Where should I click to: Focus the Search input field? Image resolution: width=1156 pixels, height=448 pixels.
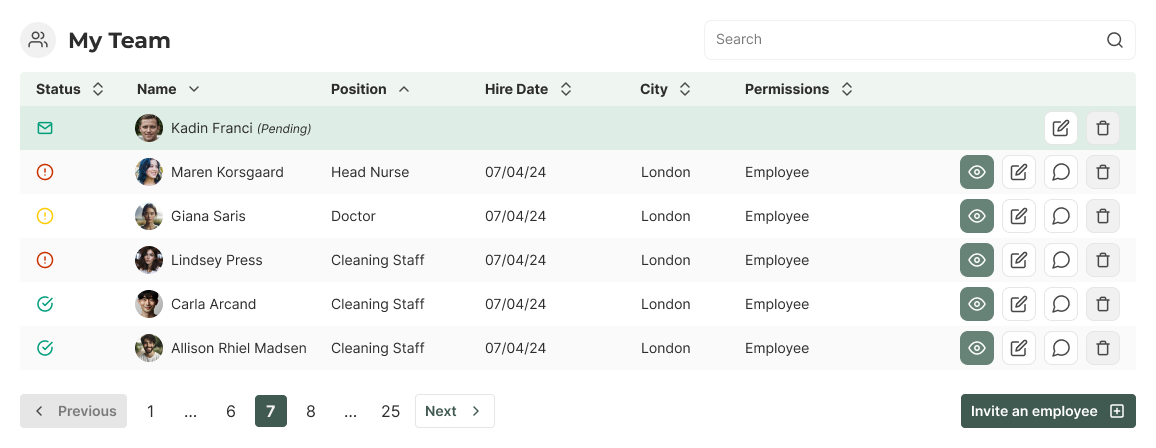click(900, 40)
